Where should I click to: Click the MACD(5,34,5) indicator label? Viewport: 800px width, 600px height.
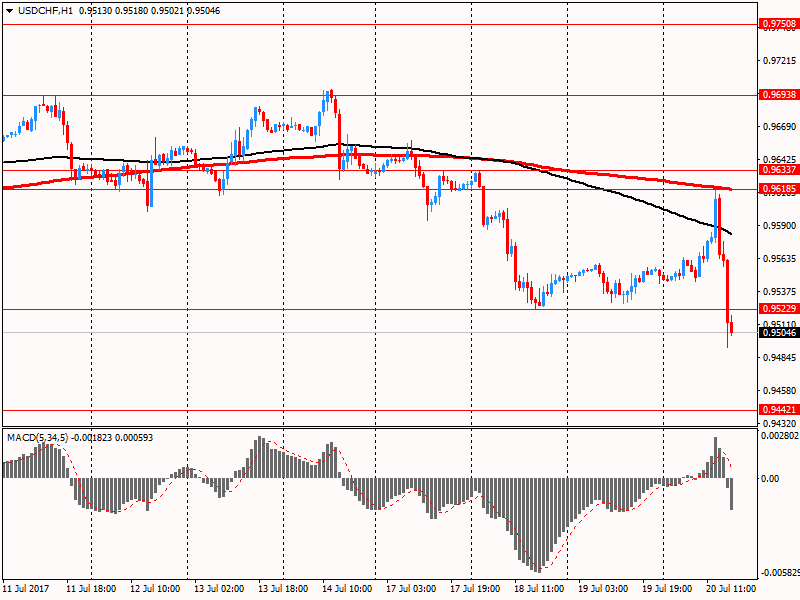click(37, 438)
